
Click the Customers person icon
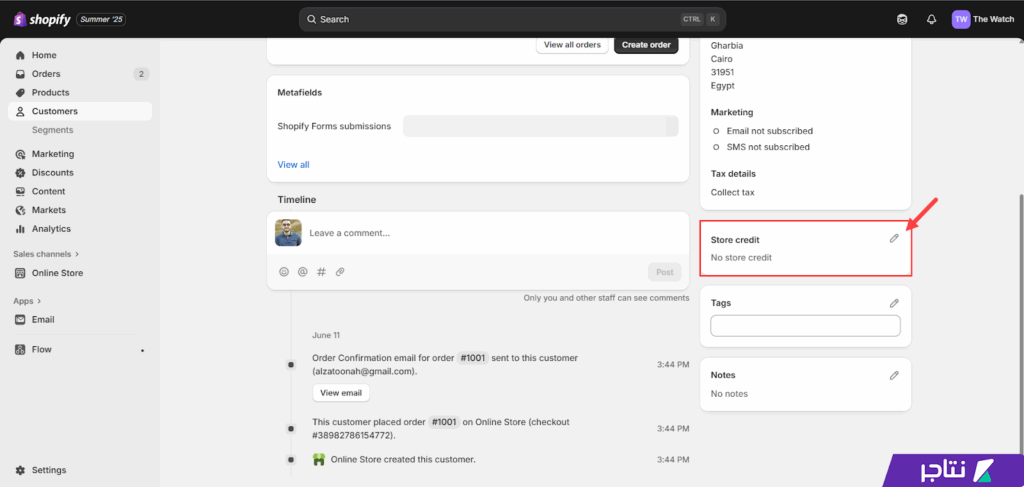point(20,112)
